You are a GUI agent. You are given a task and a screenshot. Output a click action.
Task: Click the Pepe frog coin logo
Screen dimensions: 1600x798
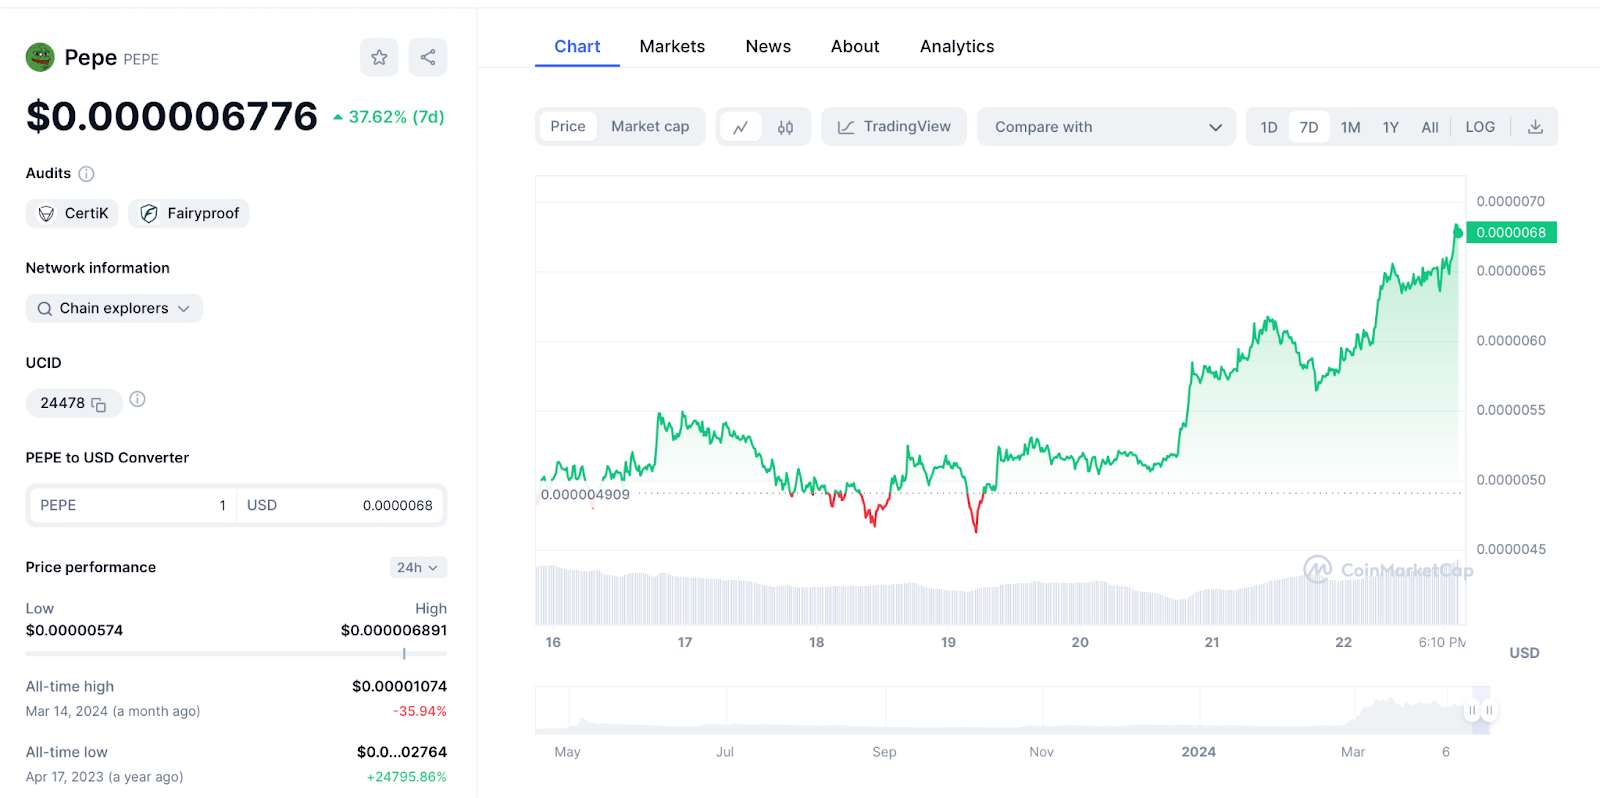[40, 57]
